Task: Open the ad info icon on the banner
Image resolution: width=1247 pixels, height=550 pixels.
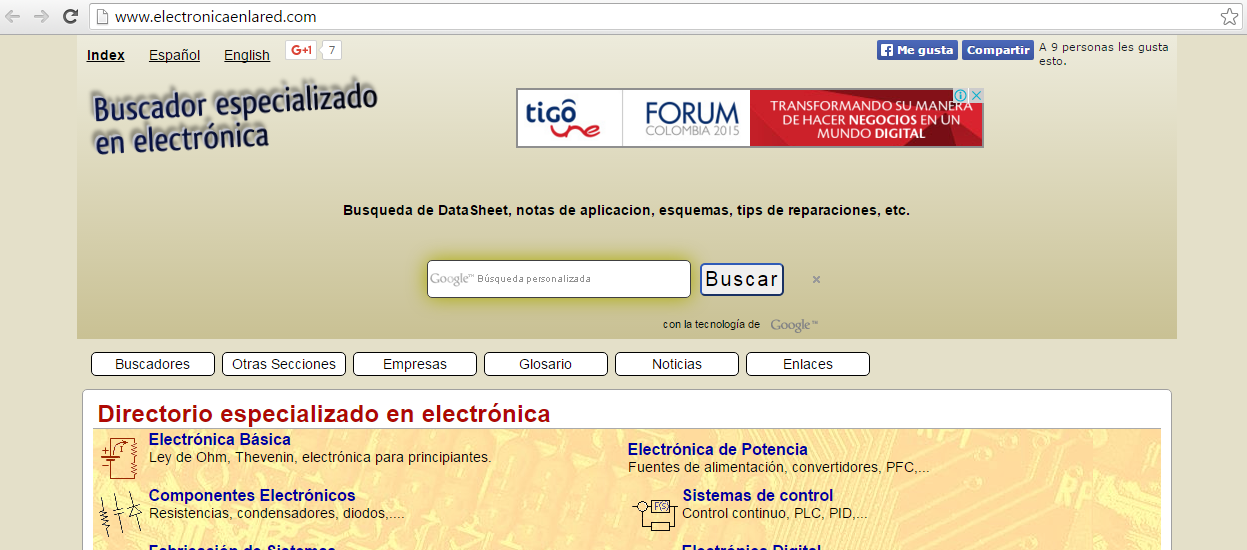Action: (962, 96)
